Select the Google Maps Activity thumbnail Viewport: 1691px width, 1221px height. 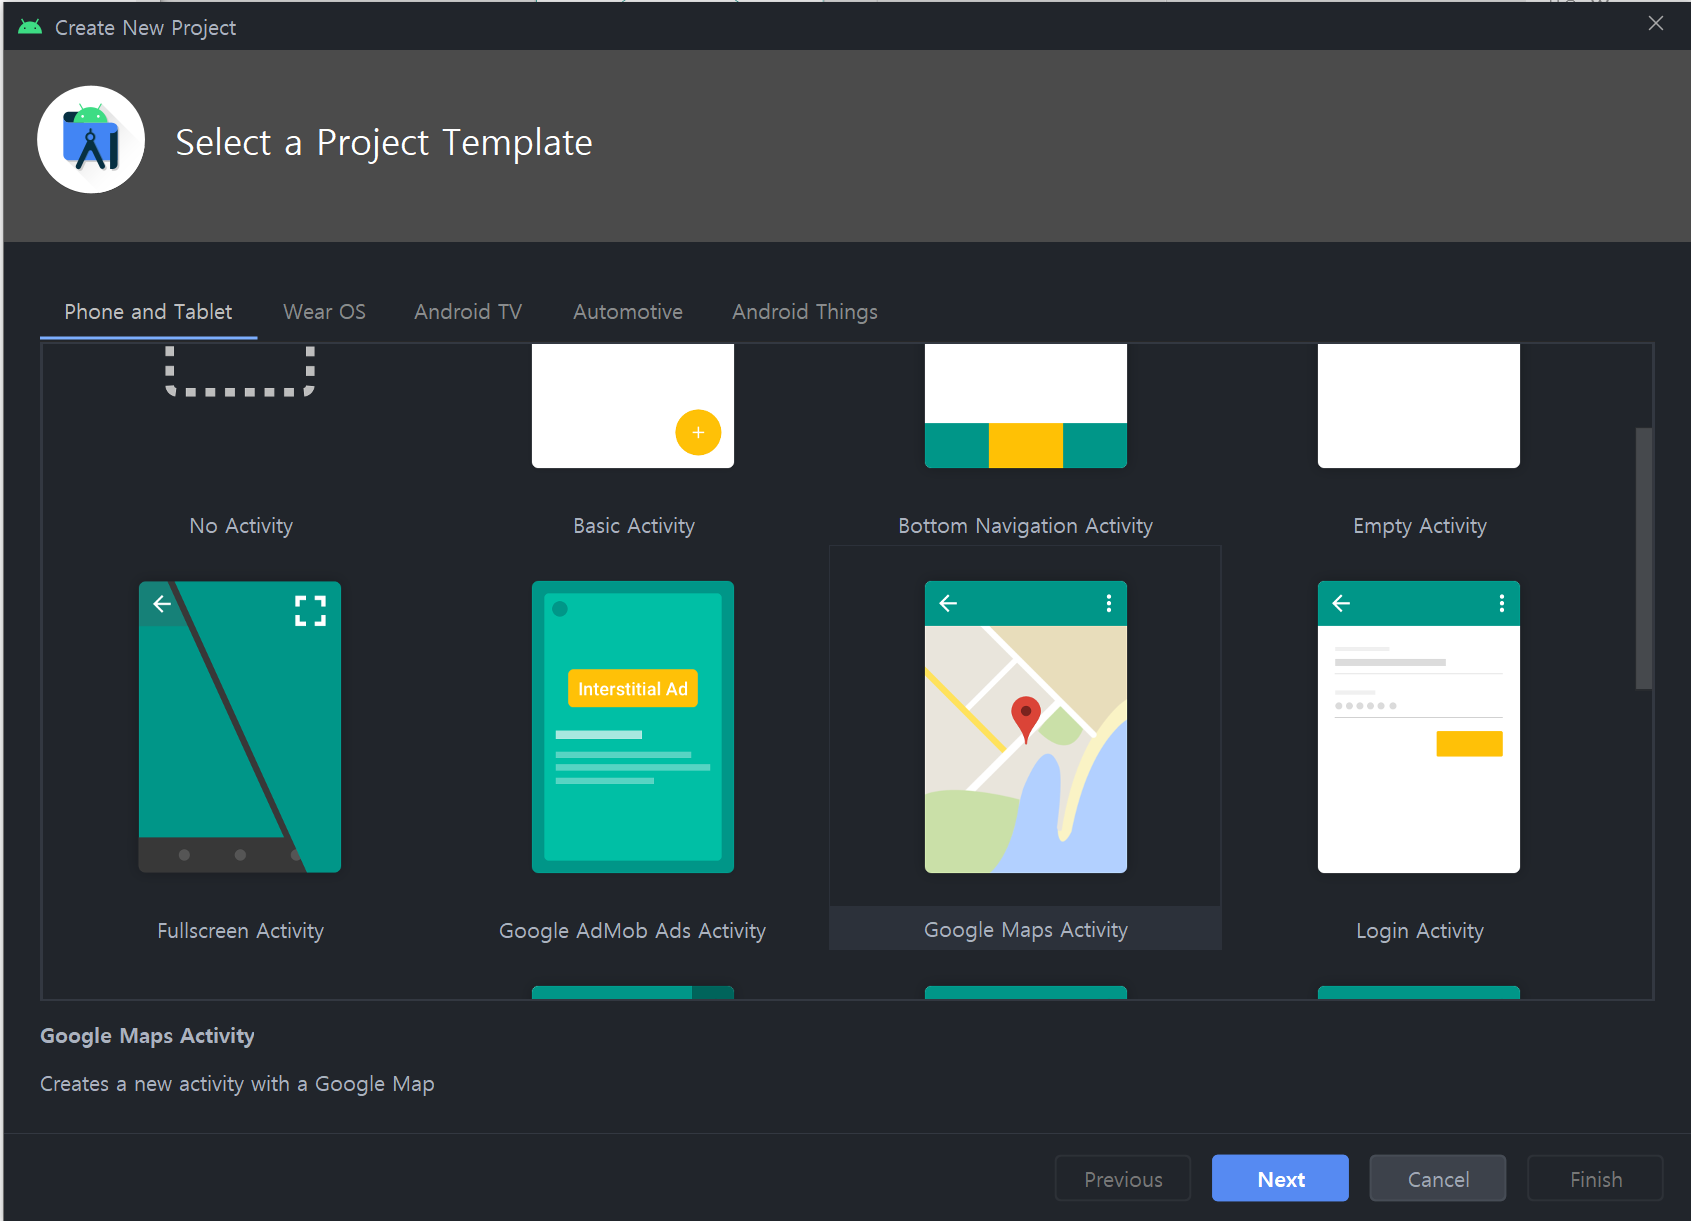(1026, 727)
